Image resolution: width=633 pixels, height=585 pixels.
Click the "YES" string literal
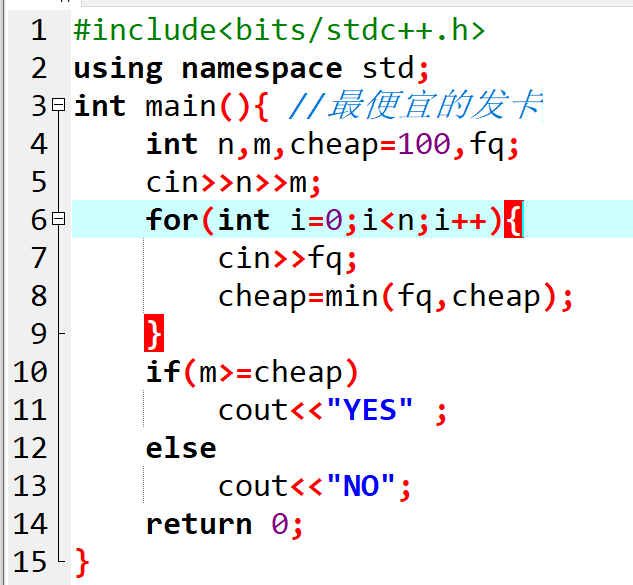point(370,409)
